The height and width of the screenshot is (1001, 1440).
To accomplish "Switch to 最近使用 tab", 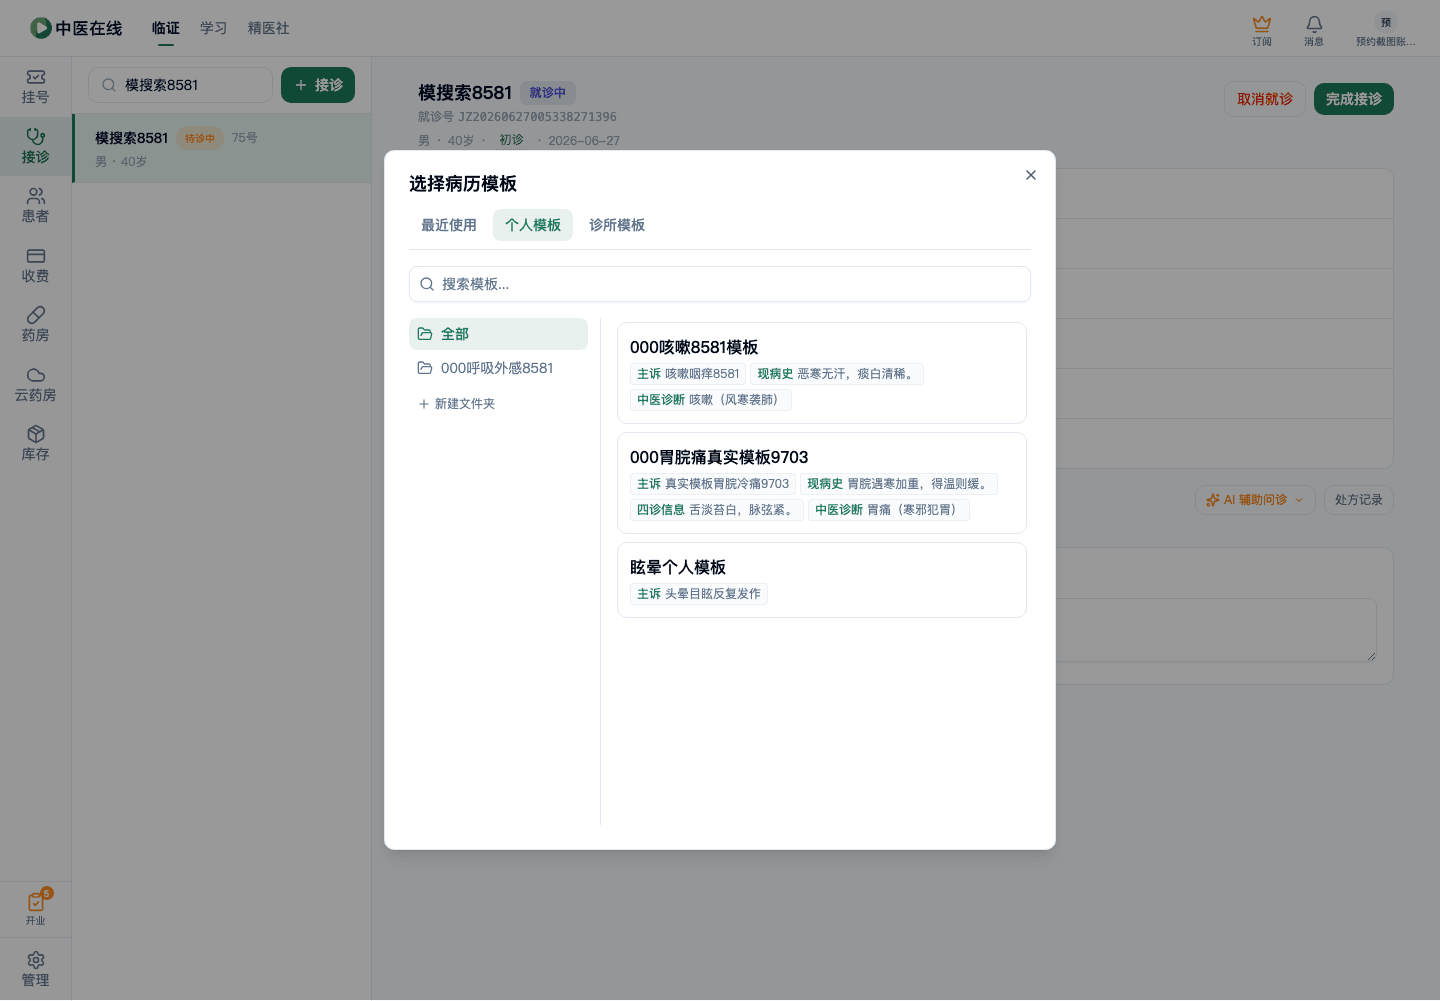I will [x=449, y=225].
